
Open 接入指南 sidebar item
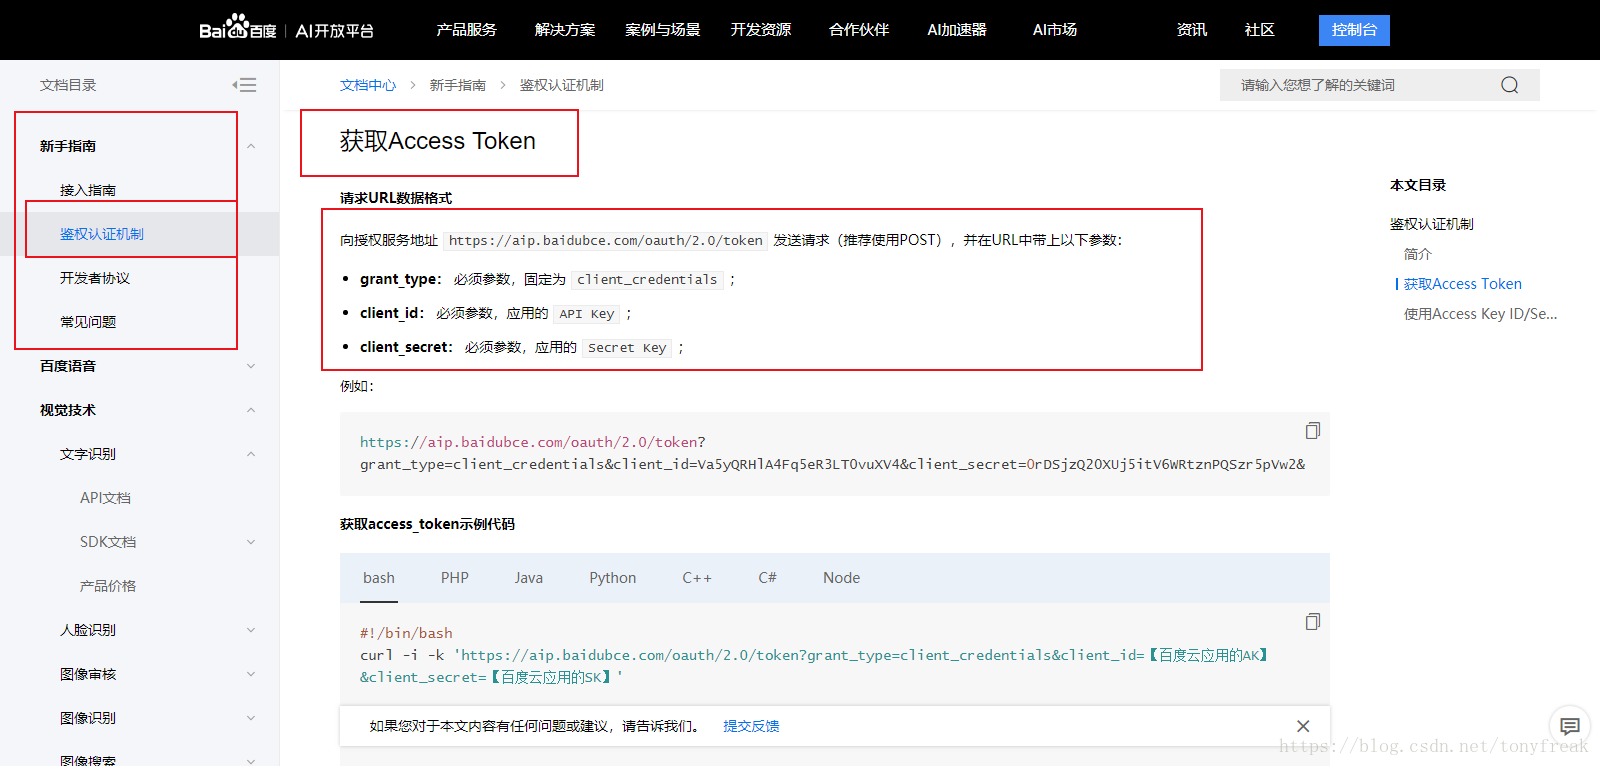coord(88,190)
